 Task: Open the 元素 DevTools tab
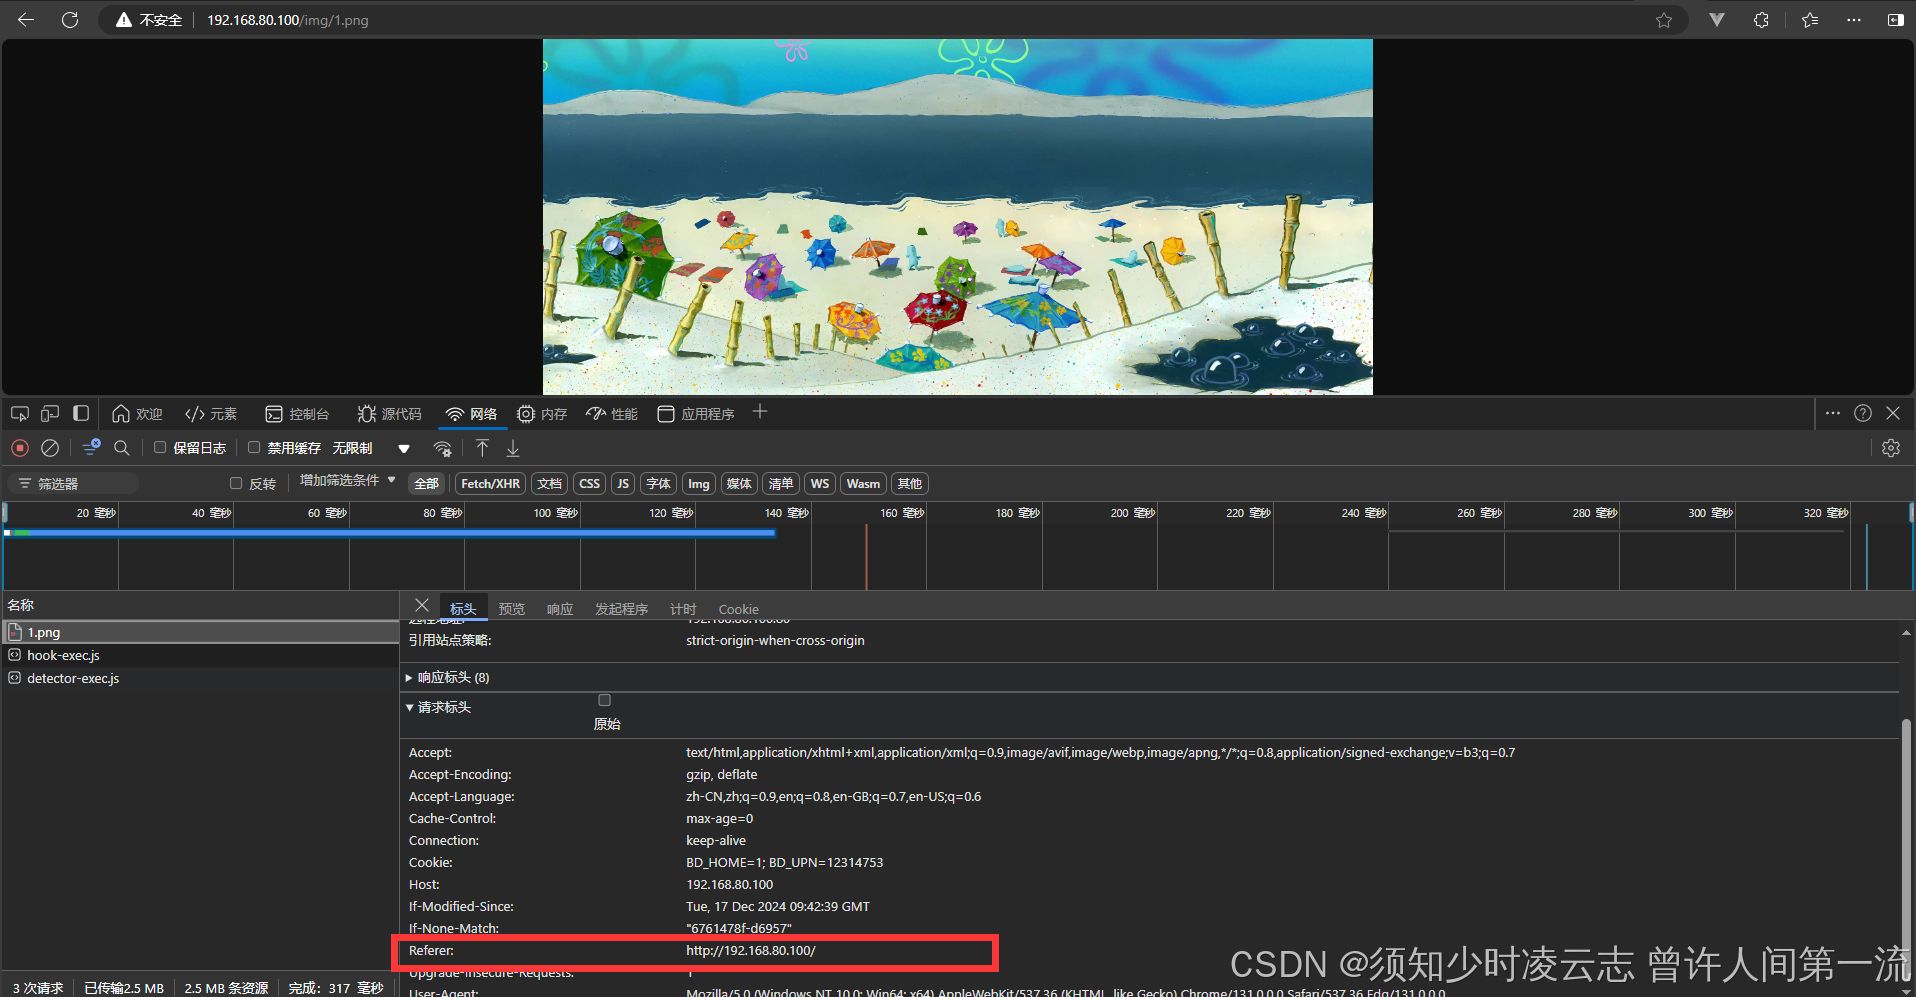pos(211,414)
